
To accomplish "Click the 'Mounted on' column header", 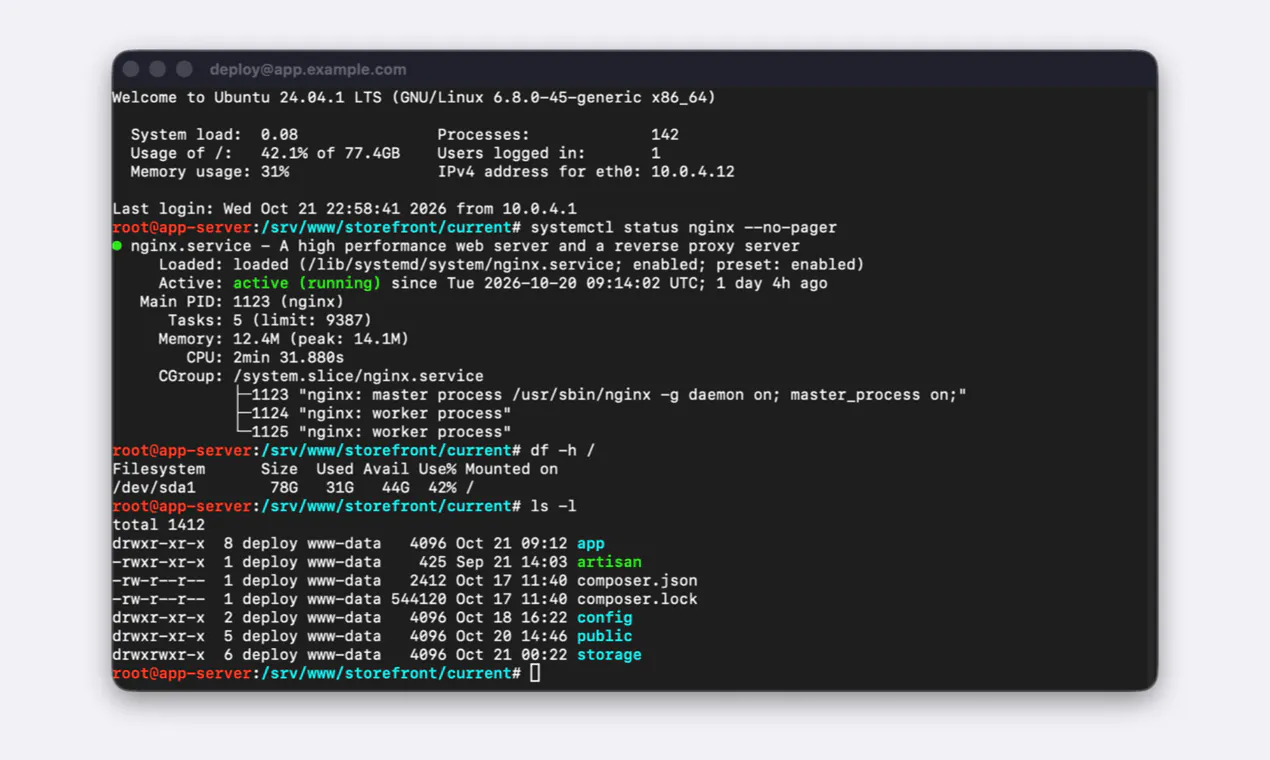I will pos(512,469).
